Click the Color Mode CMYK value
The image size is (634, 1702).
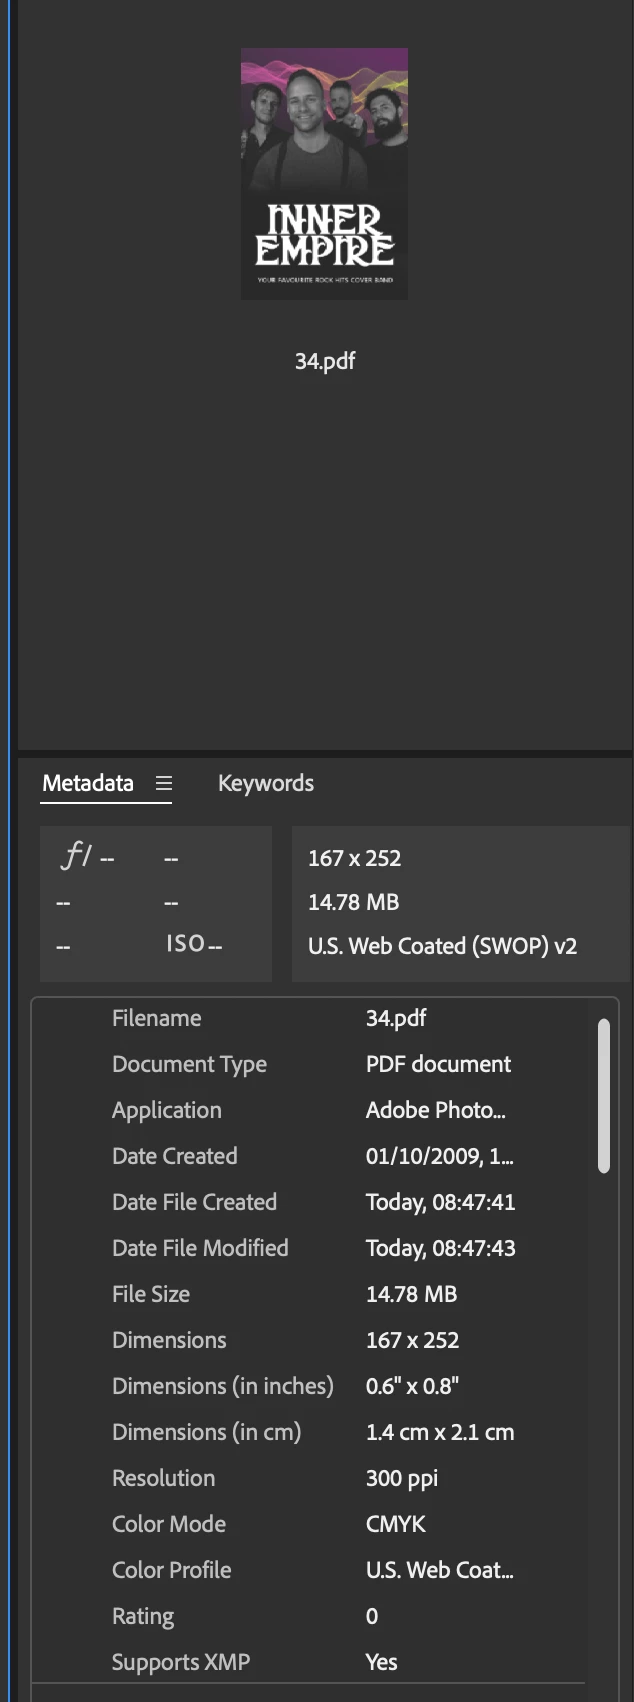click(395, 1524)
